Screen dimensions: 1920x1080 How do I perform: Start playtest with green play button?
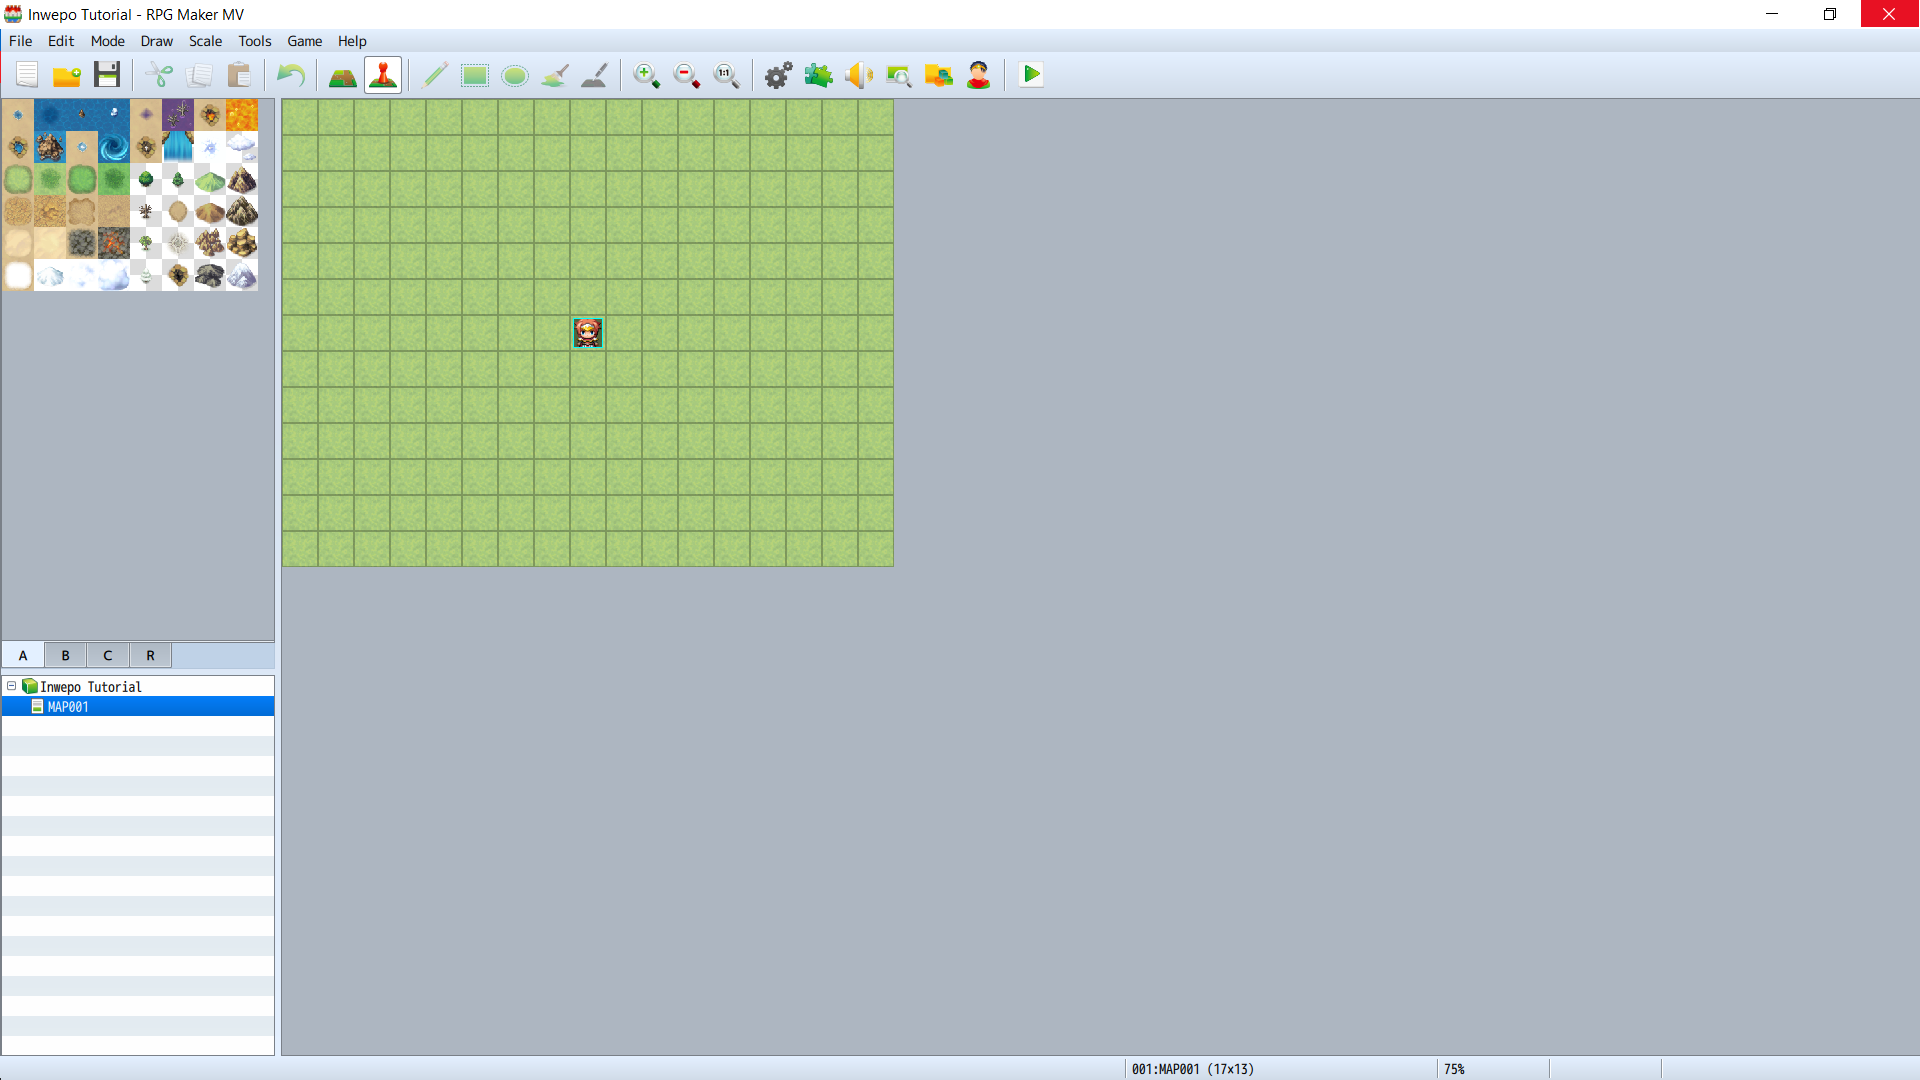click(x=1031, y=75)
